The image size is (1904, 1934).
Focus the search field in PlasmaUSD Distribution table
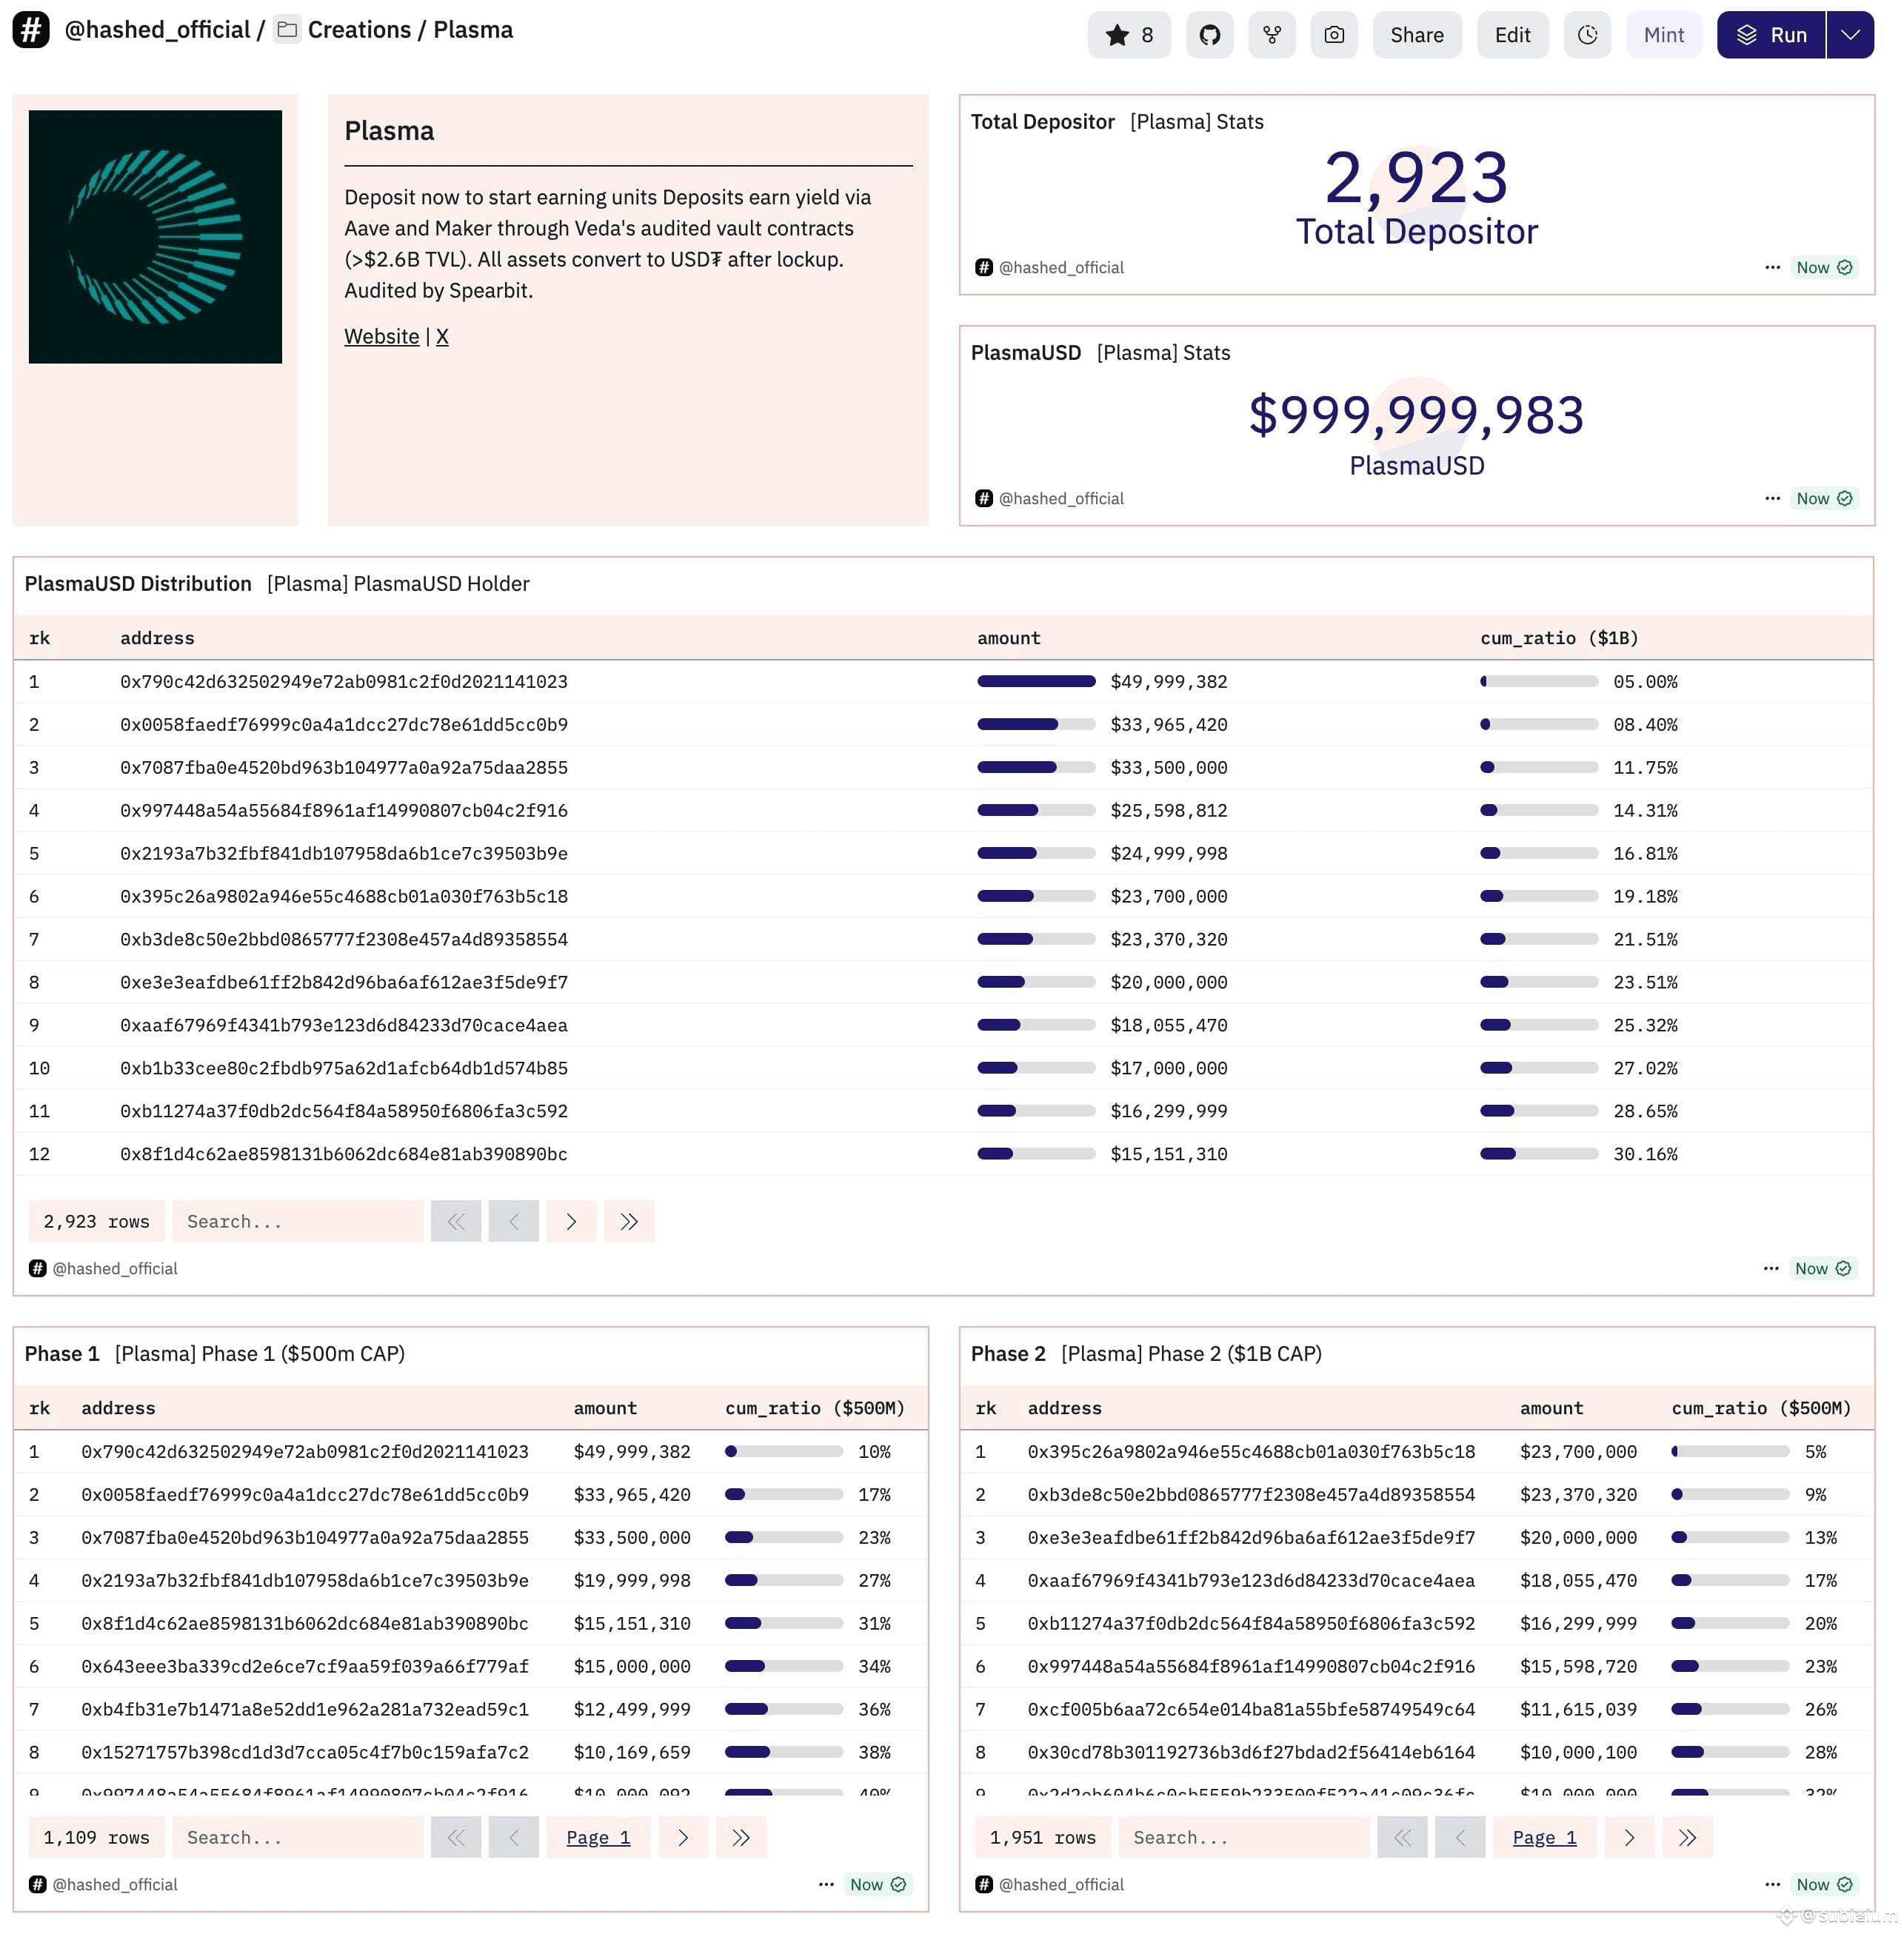click(298, 1221)
